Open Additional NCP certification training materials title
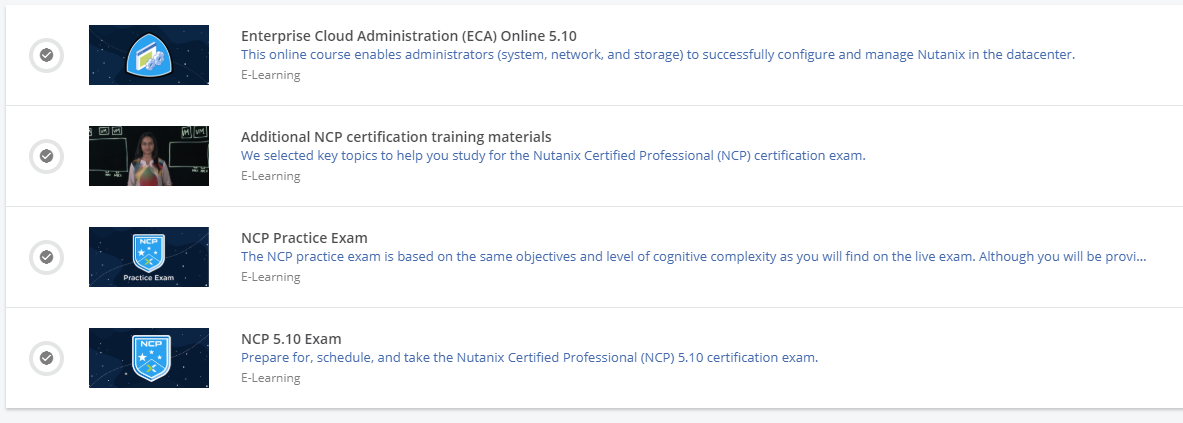1183x423 pixels. point(396,137)
